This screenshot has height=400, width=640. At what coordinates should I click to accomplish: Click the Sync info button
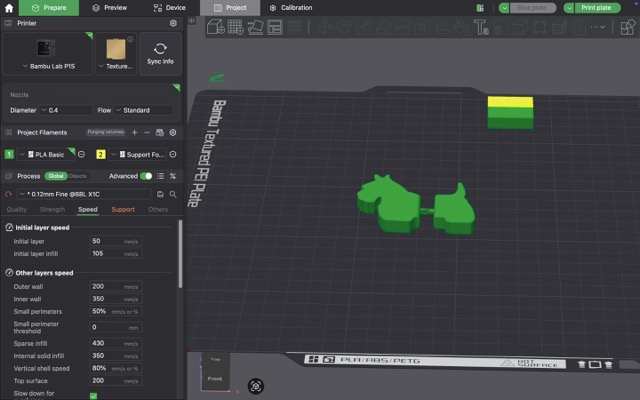coord(160,54)
